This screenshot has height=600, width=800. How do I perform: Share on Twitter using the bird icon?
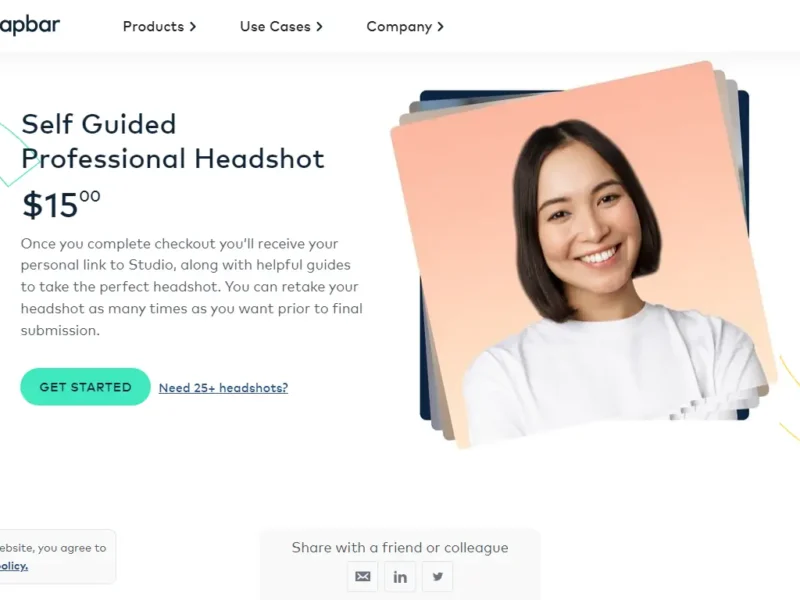coord(437,577)
